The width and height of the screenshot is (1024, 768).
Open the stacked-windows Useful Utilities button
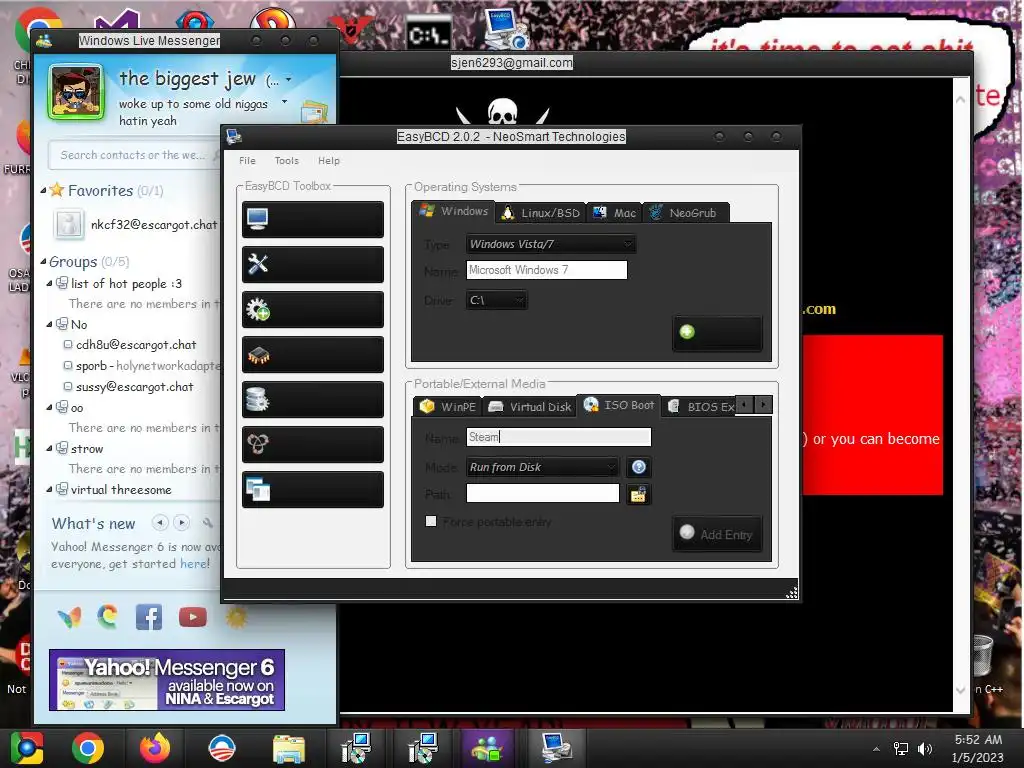tap(313, 489)
